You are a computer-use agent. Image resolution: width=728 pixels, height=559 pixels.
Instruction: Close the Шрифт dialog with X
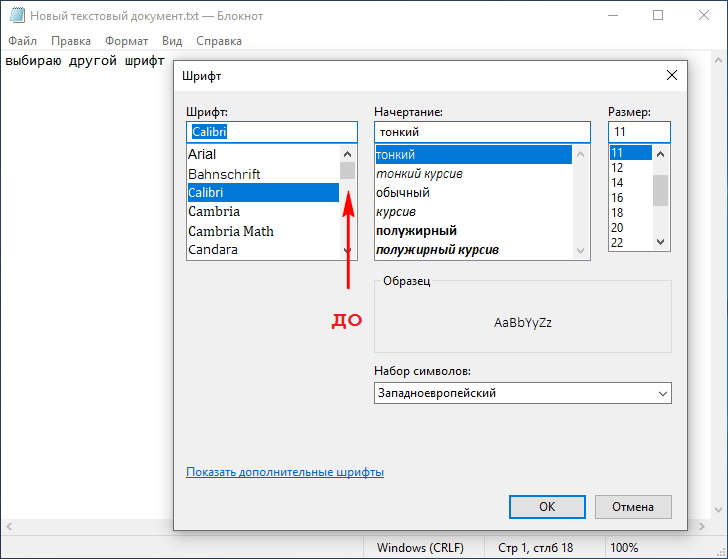(671, 75)
